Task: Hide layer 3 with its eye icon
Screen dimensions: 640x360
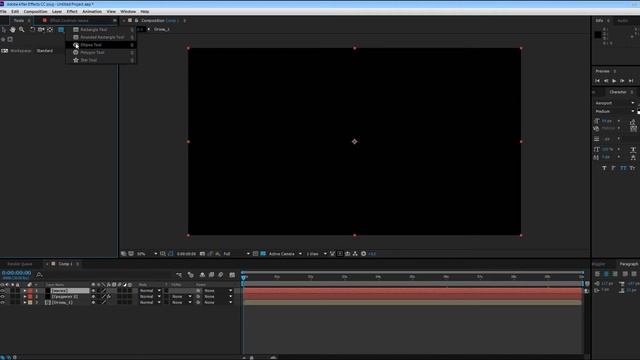Action: [x=3, y=303]
